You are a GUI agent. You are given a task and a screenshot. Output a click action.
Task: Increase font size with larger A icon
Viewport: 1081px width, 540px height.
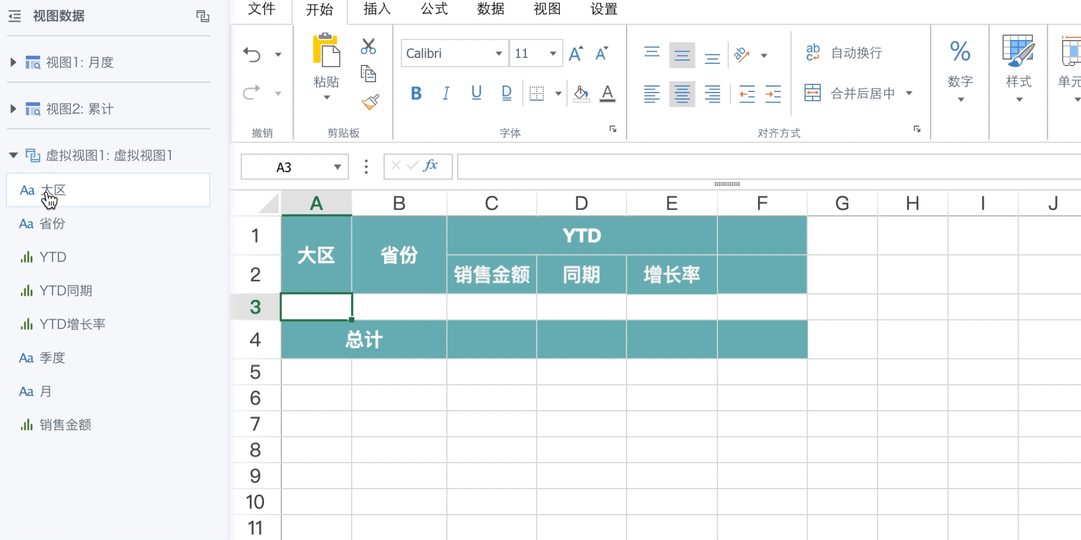click(576, 54)
